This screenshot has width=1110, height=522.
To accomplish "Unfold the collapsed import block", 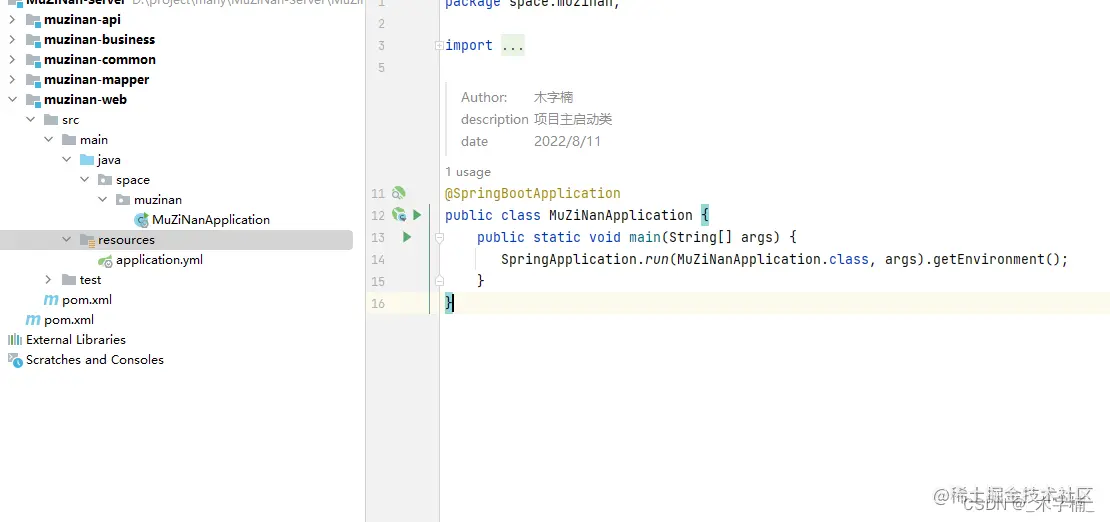I will point(440,45).
